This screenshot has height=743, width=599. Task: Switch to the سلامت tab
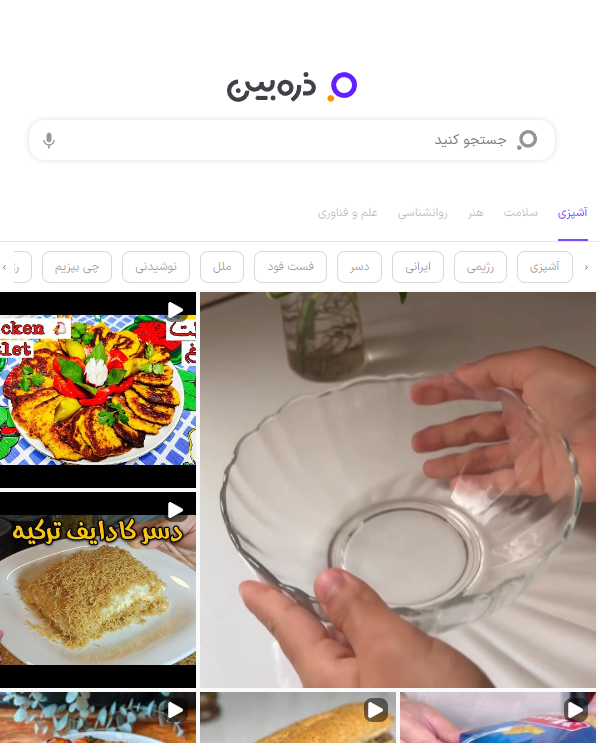(521, 213)
